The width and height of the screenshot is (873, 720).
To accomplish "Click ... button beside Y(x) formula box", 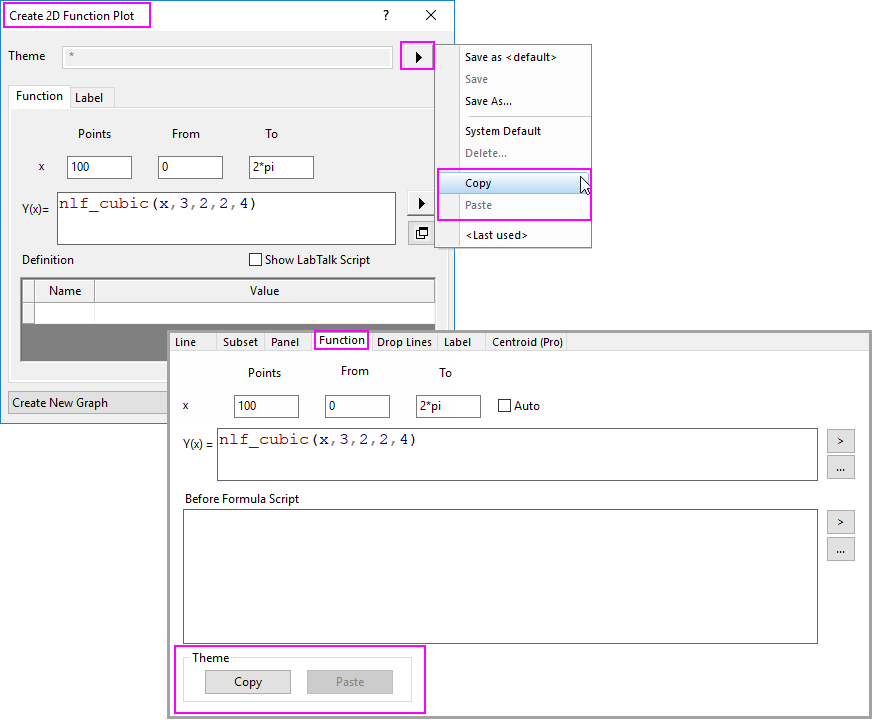I will point(841,468).
